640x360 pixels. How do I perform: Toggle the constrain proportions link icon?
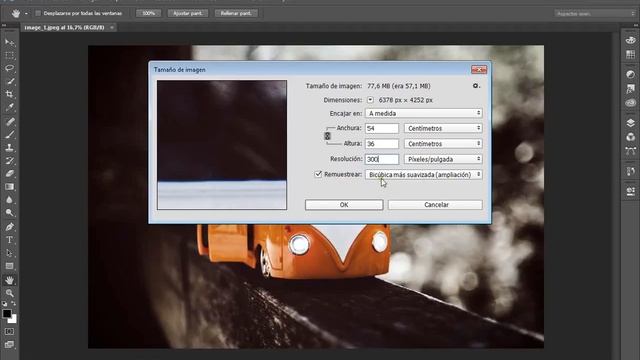point(327,136)
